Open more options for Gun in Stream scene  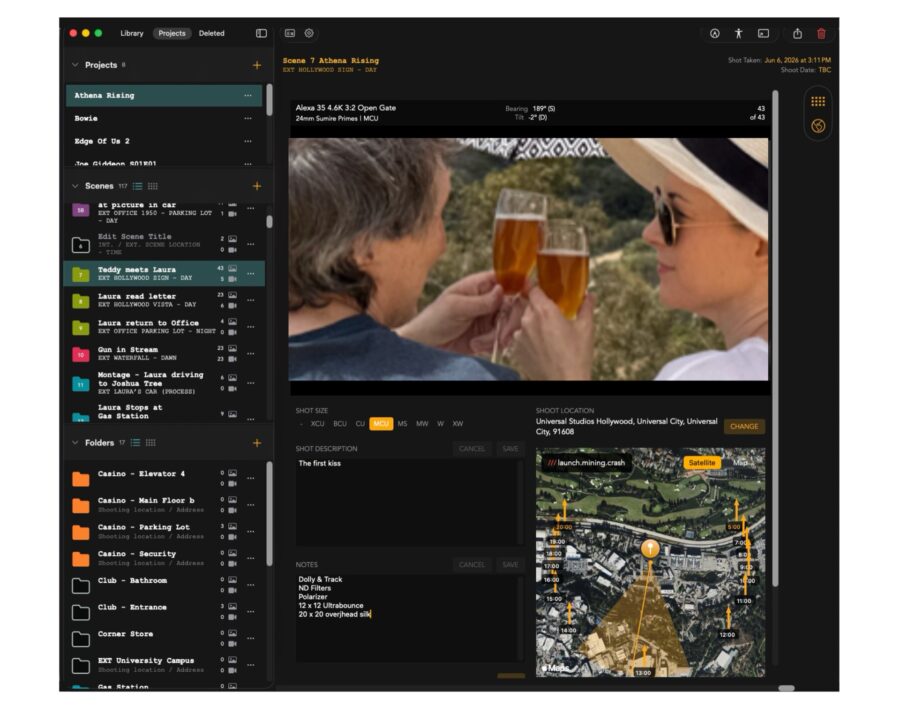251,354
